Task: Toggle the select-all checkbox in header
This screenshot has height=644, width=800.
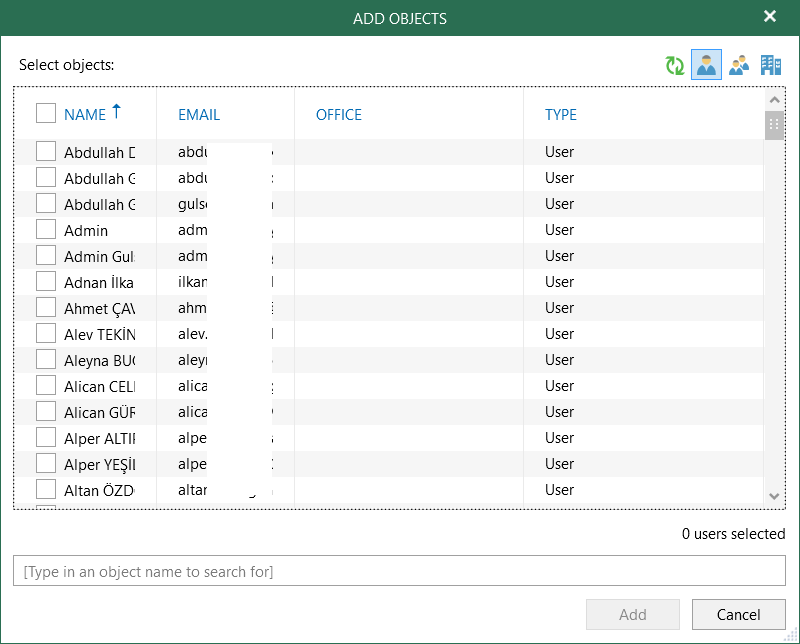Action: pyautogui.click(x=46, y=114)
